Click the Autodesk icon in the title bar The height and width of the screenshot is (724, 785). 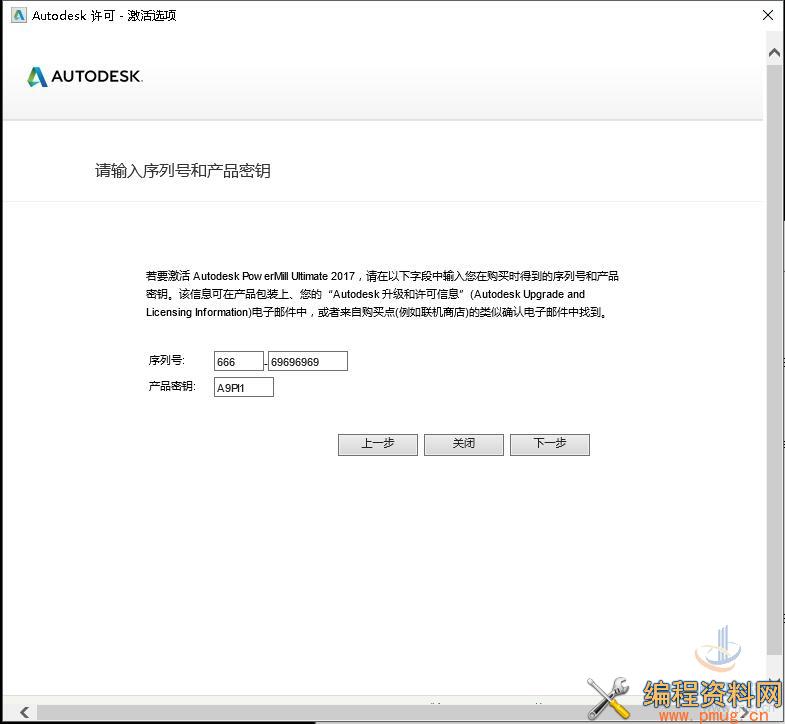point(19,15)
